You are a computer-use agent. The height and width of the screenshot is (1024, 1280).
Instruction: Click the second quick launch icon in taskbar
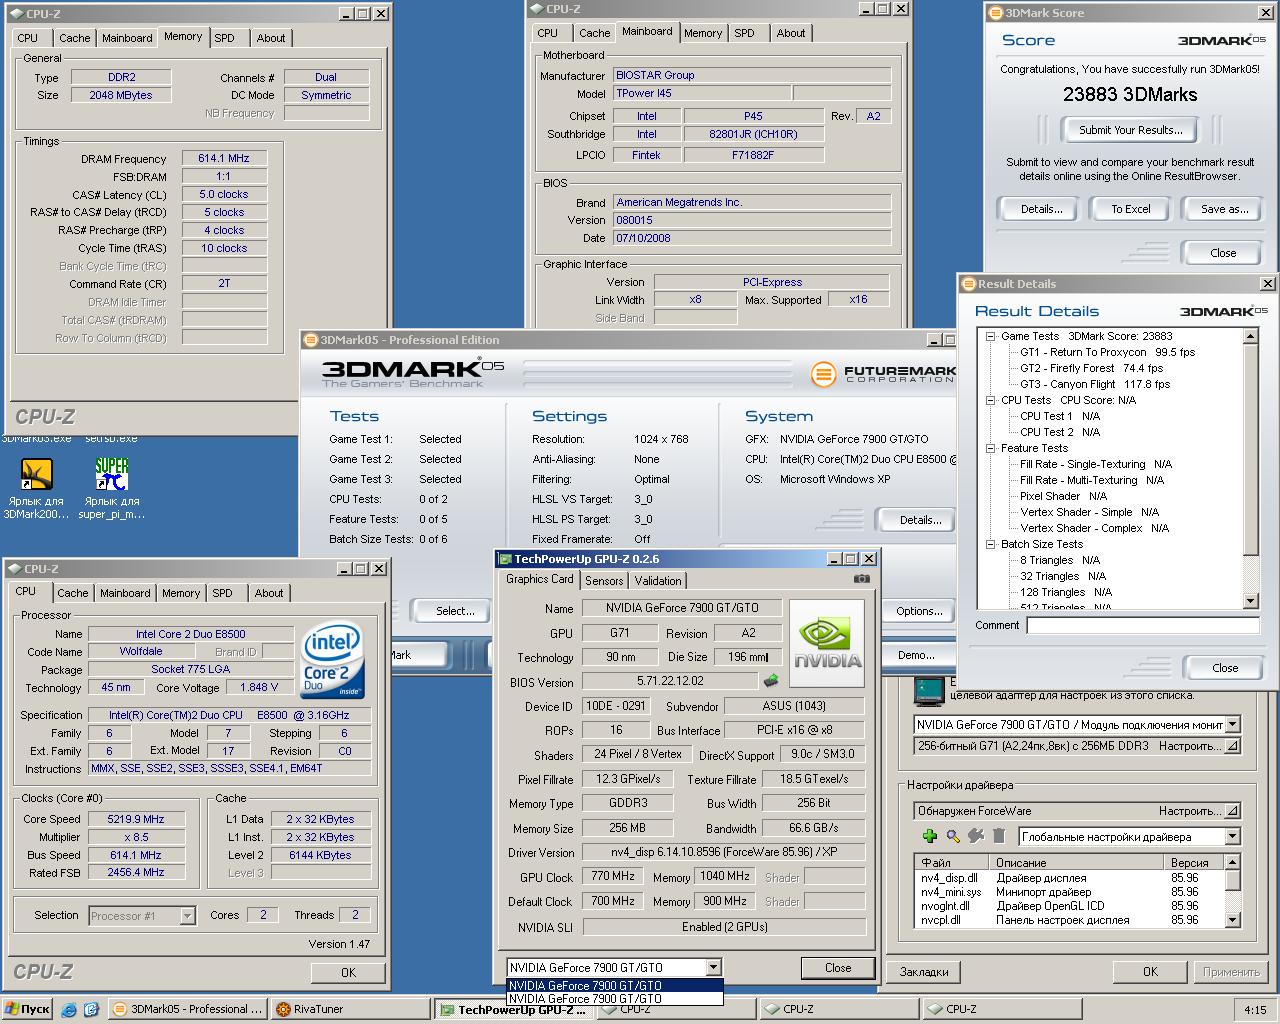(91, 1009)
